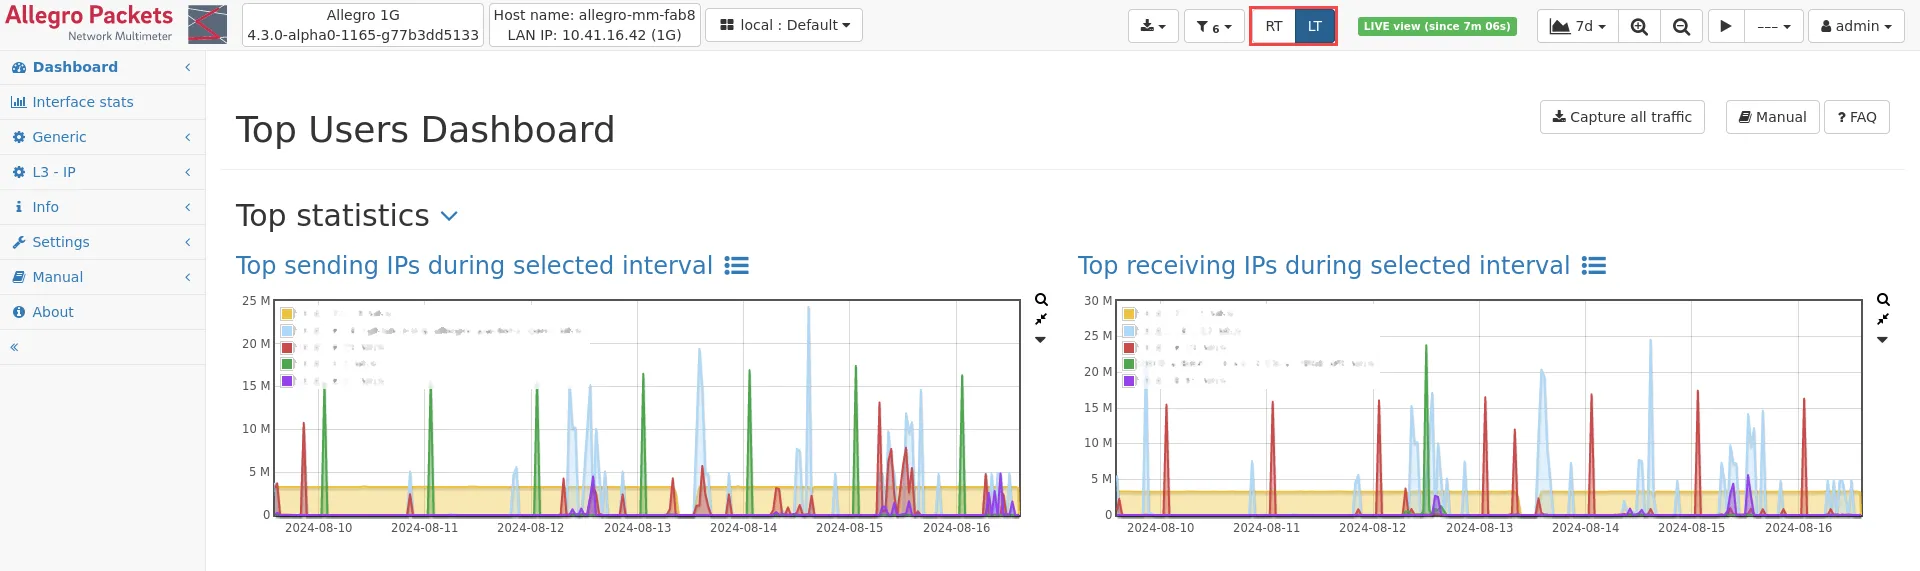Open Interface stats in sidebar

coord(82,102)
